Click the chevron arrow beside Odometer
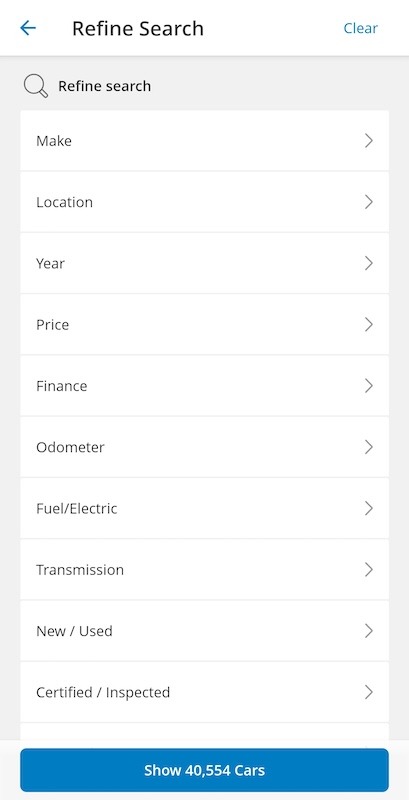 (369, 447)
